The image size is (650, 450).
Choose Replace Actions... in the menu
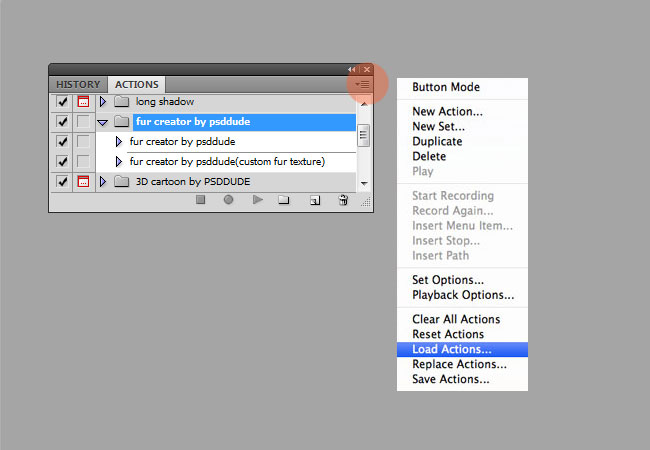[462, 364]
